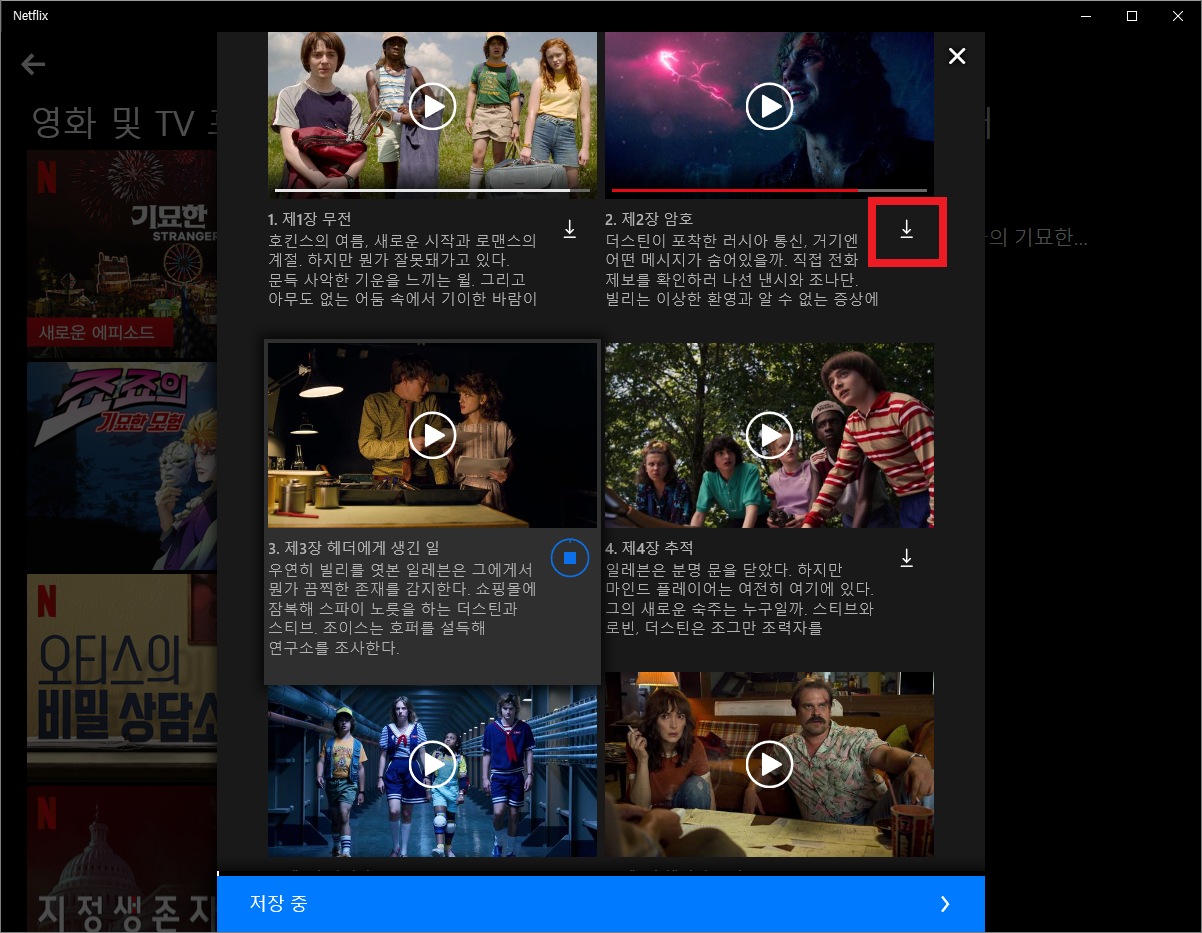The width and height of the screenshot is (1202, 933).
Task: Click episode 1 description about 호킨스의 여름
Action: coord(403,270)
